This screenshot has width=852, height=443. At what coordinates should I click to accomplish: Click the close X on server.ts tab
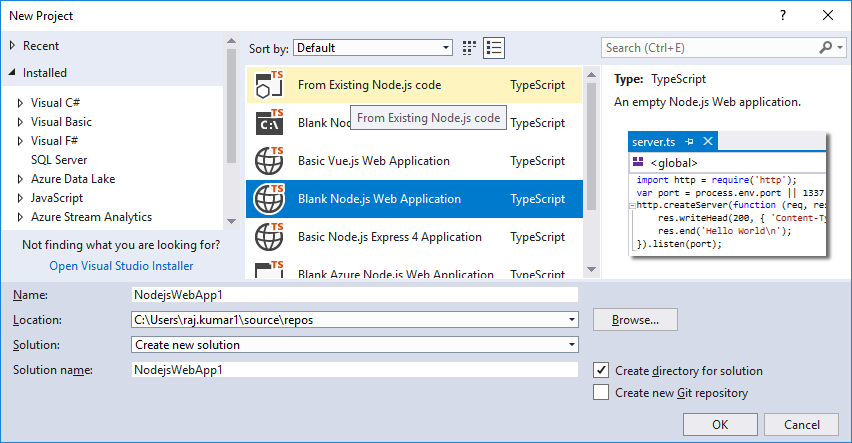pos(707,141)
